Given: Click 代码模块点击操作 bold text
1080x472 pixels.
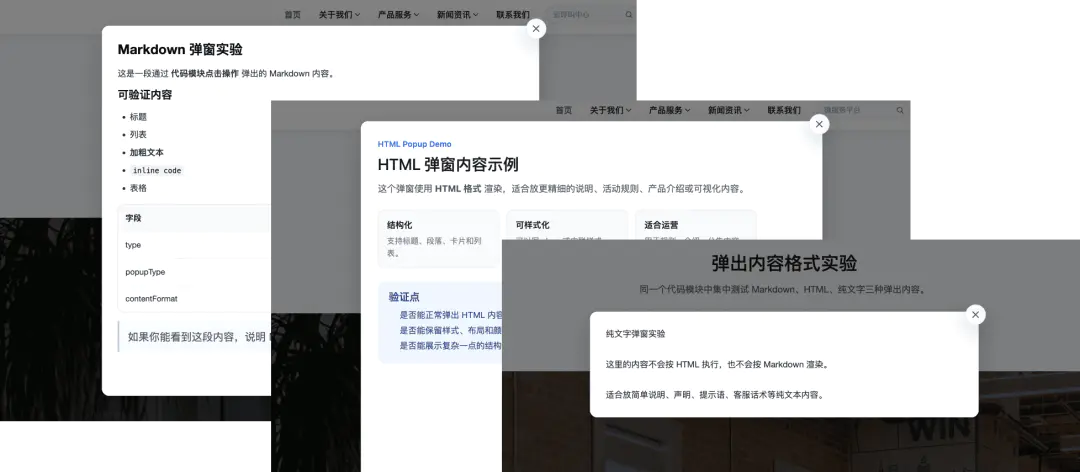Looking at the screenshot, I should [x=205, y=74].
